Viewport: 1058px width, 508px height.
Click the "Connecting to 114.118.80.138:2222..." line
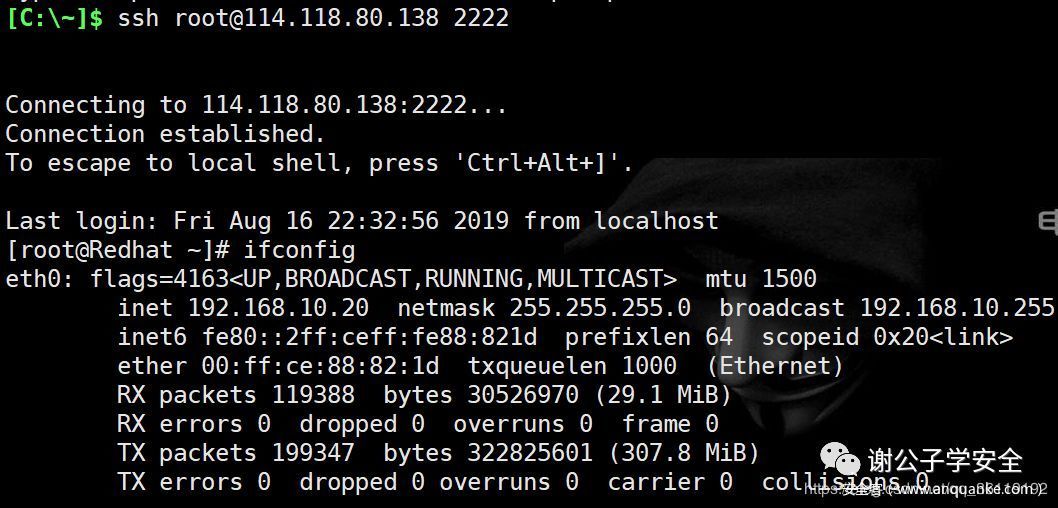[x=256, y=105]
